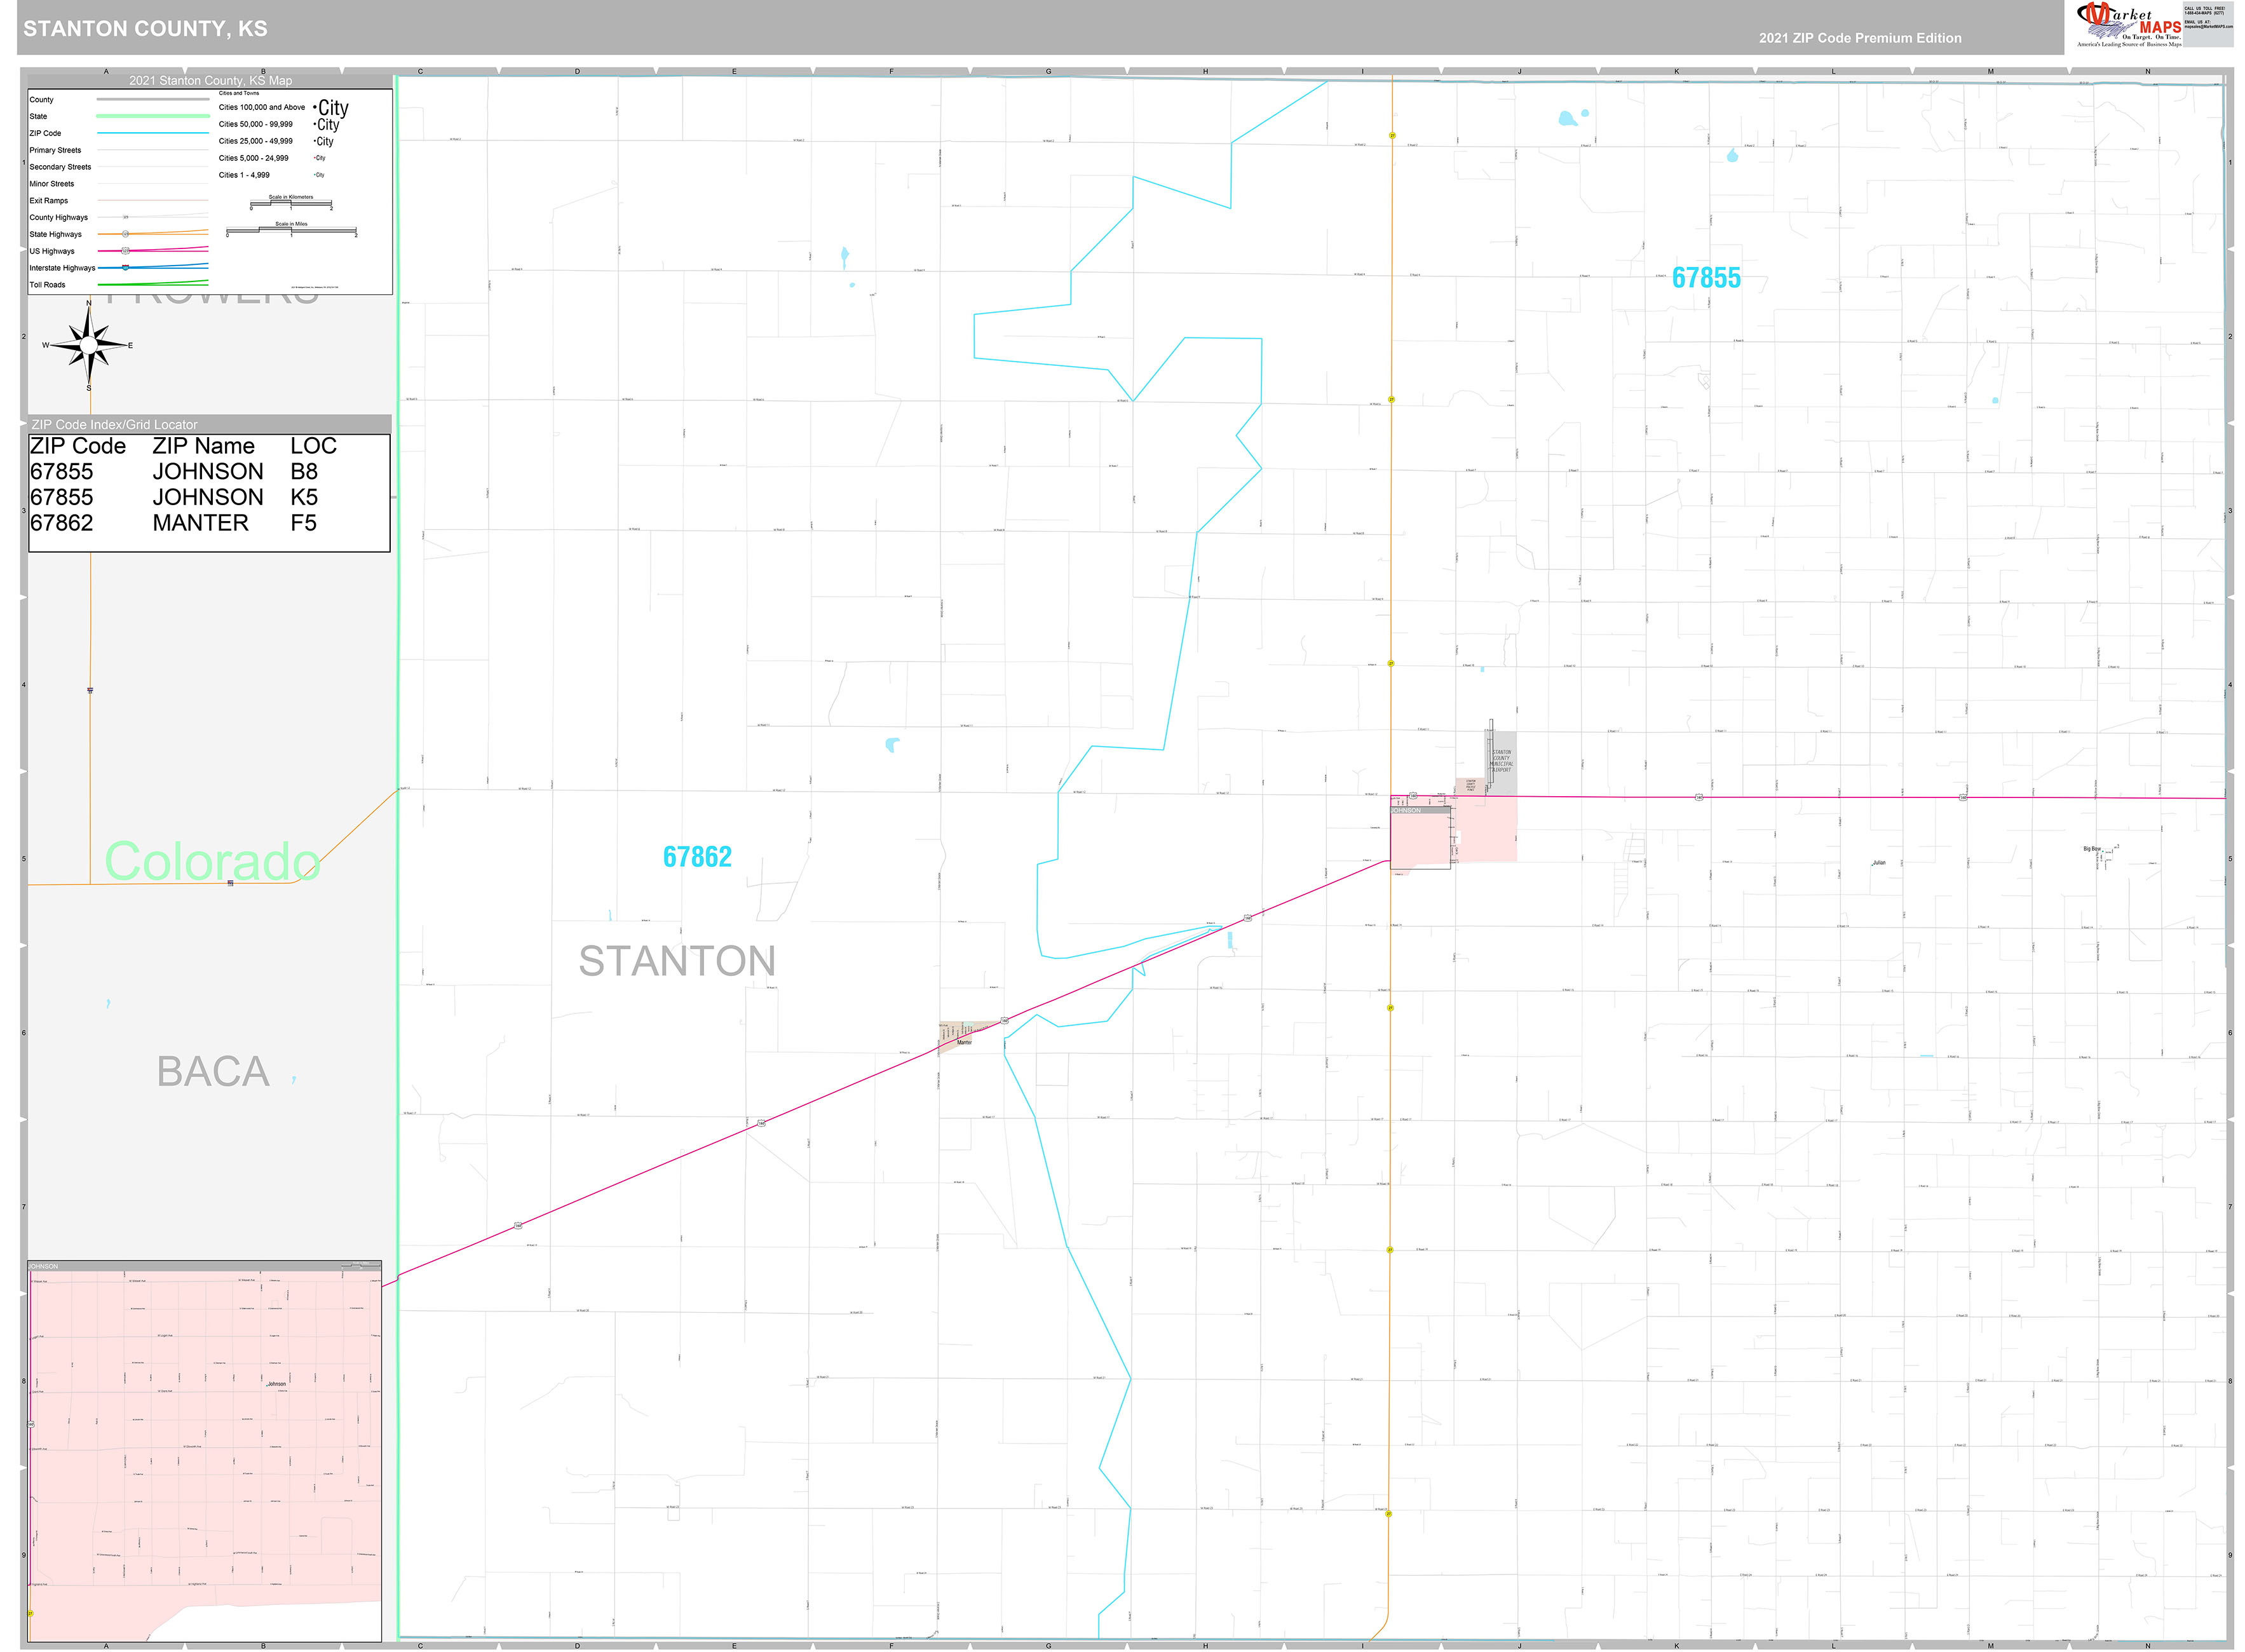
Task: Click the Cities 100,000 and Above dot marker
Action: point(315,108)
